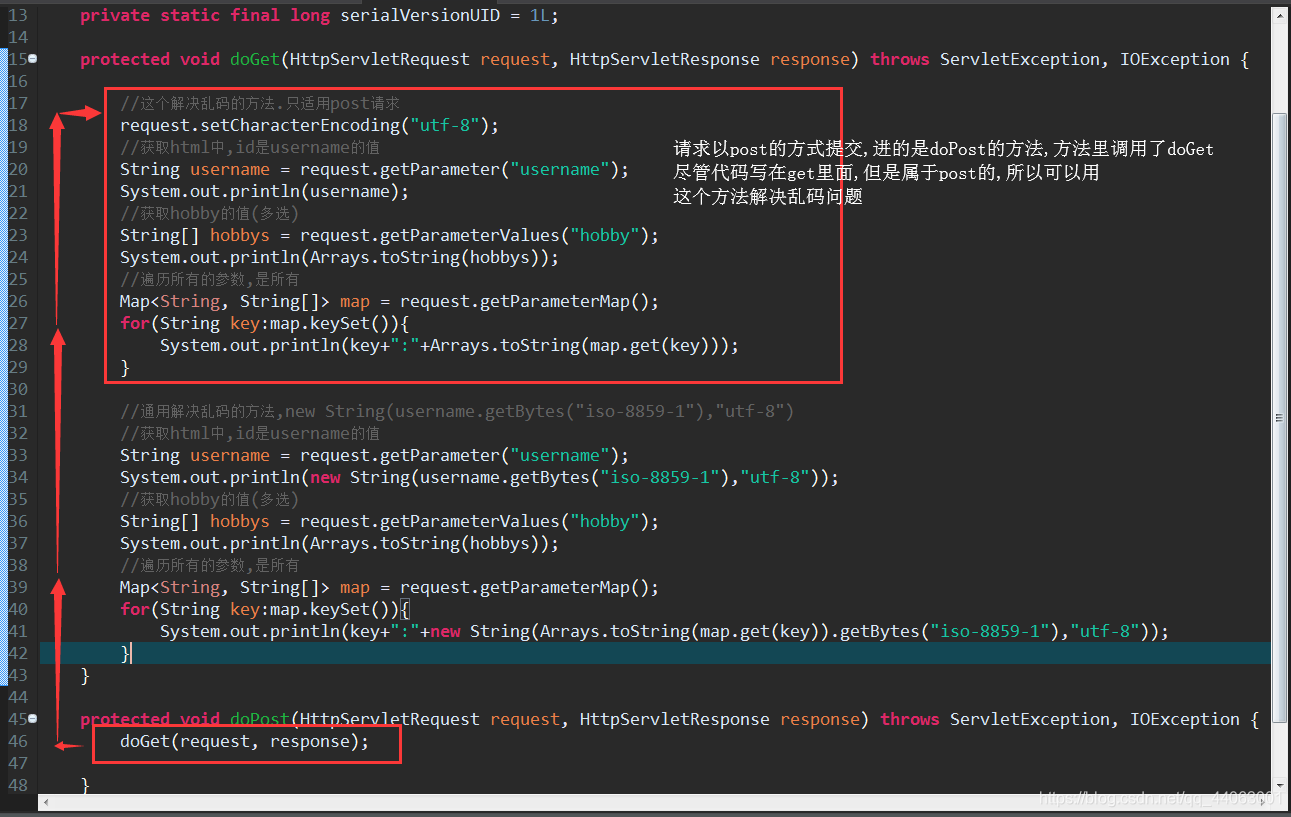Click line number 13 in the gutter
The height and width of the screenshot is (817, 1291).
[x=18, y=16]
